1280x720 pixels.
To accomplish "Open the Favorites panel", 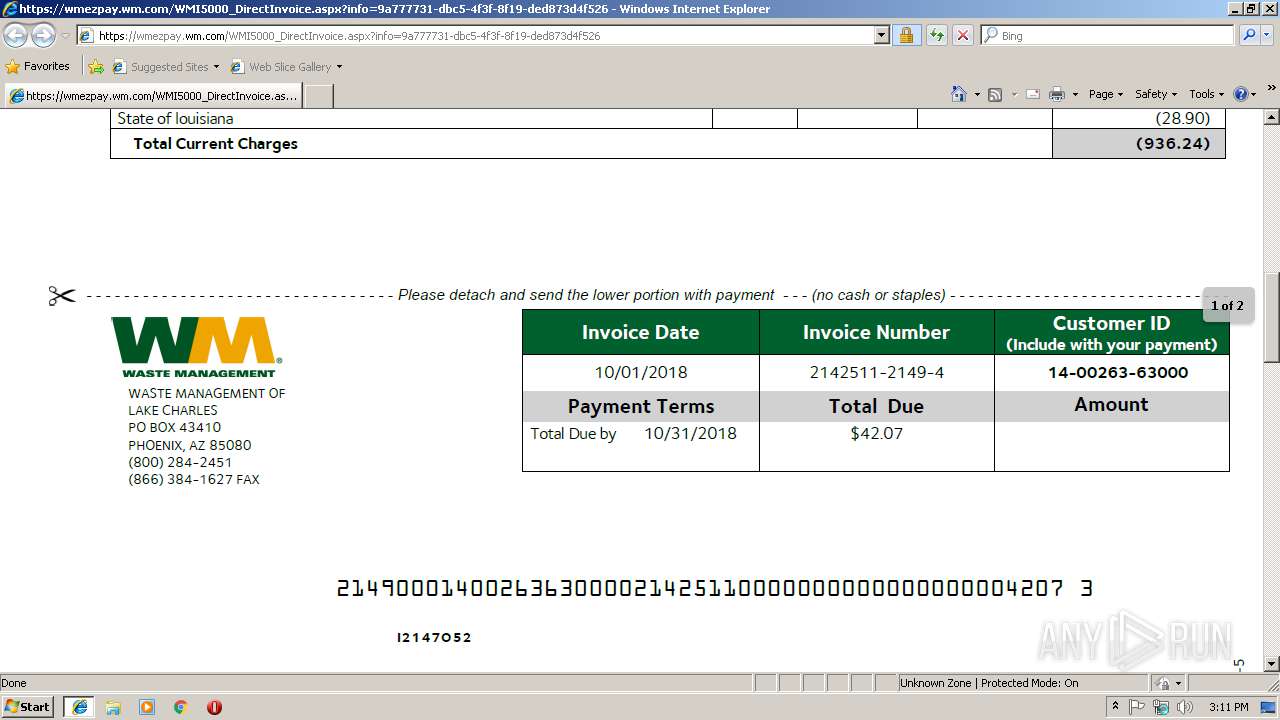I will [38, 67].
